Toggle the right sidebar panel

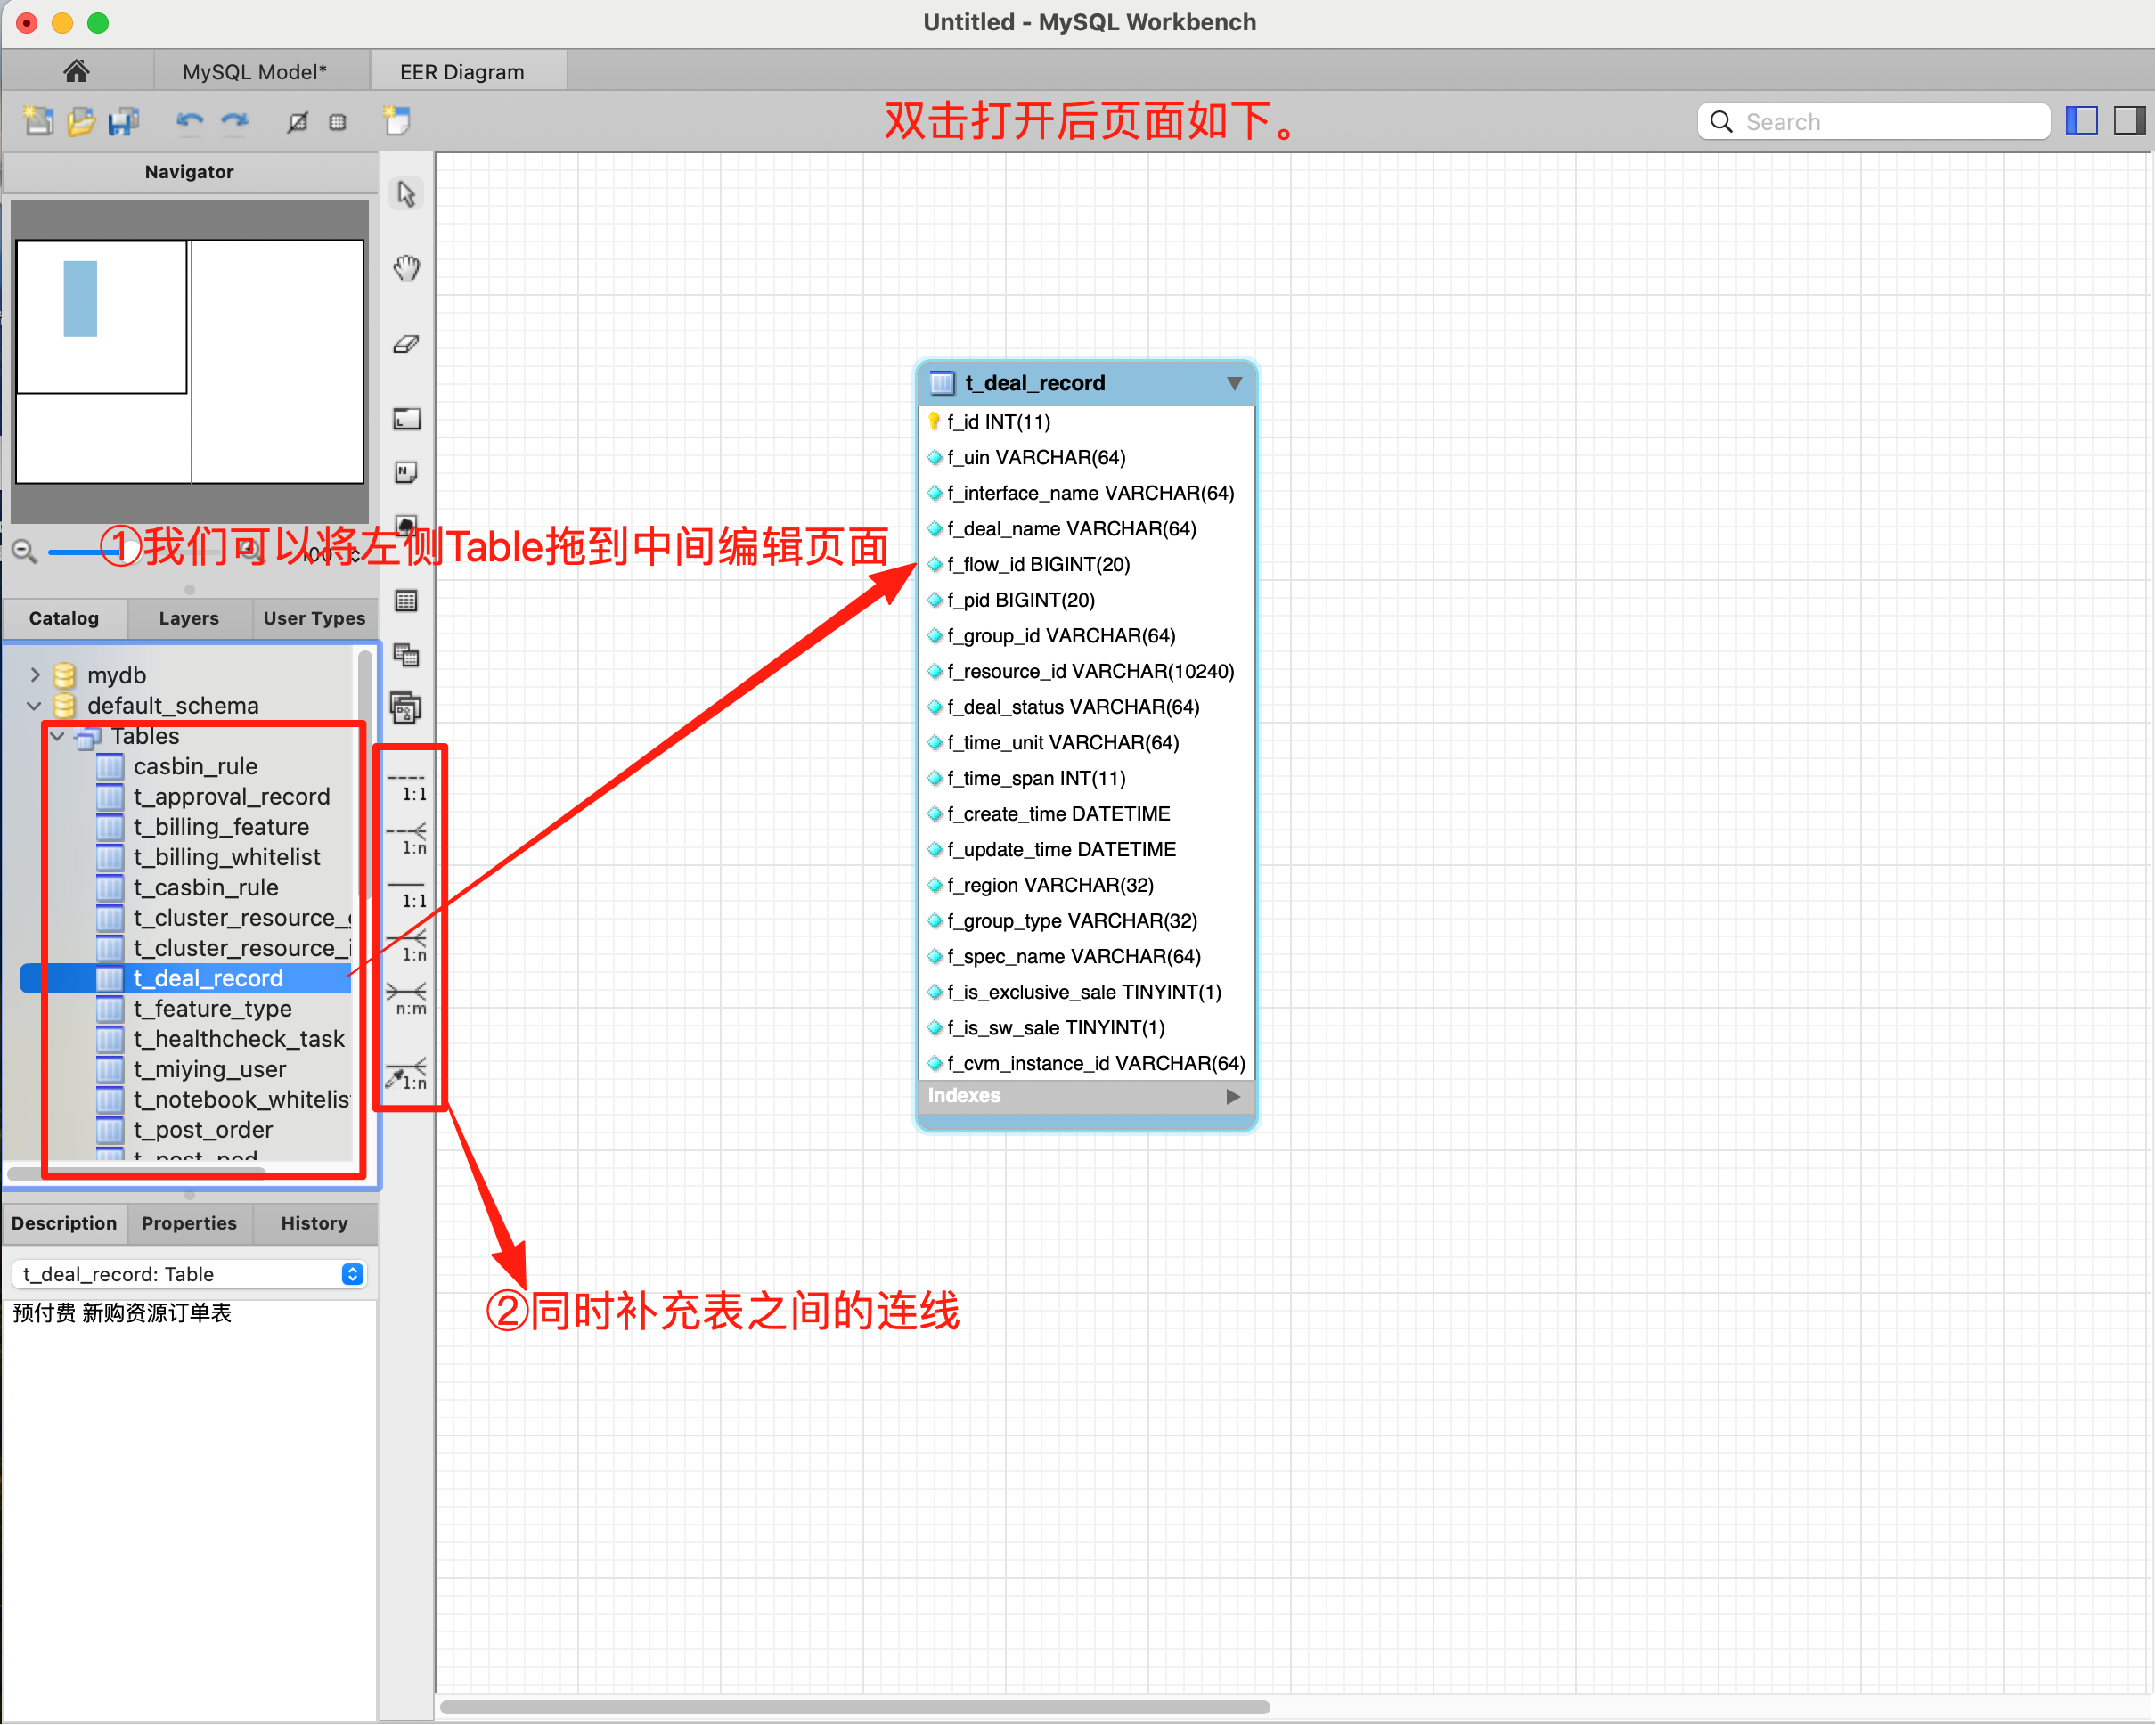pyautogui.click(x=2130, y=121)
